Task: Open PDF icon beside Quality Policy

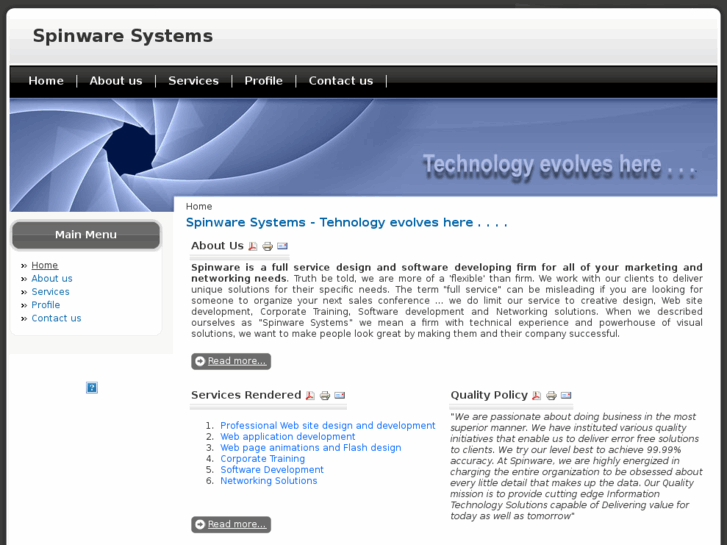Action: pyautogui.click(x=536, y=396)
